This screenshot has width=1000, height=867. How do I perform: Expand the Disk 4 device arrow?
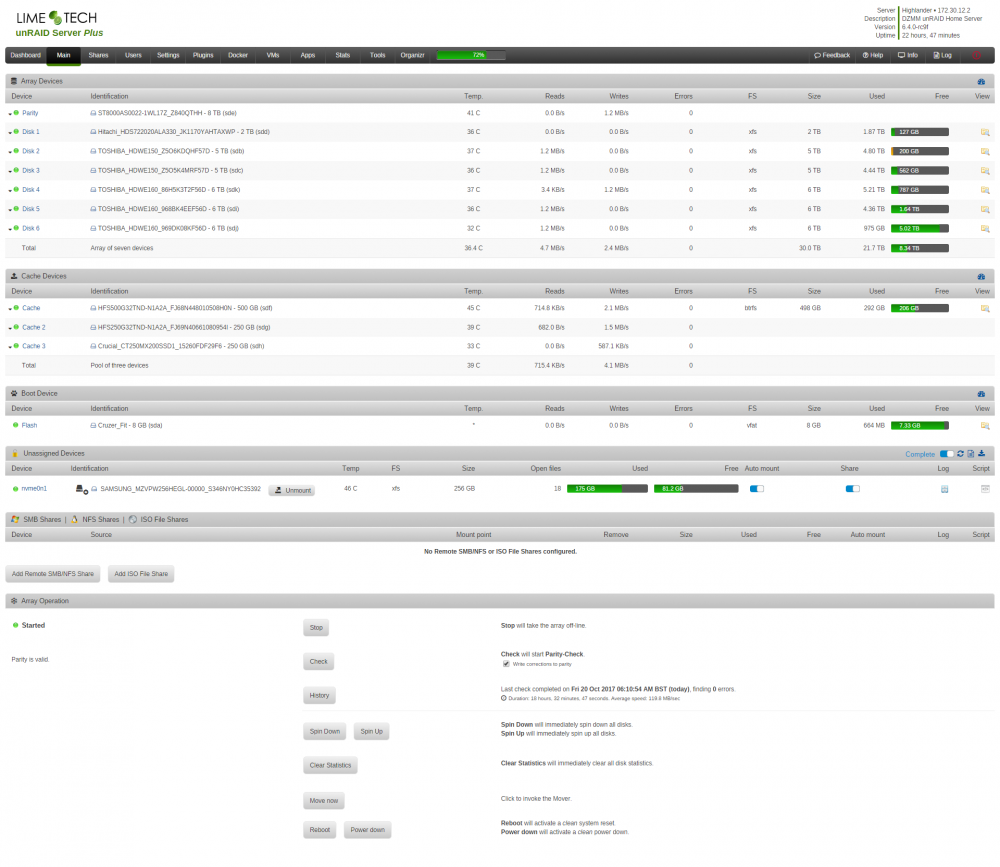[x=10, y=191]
